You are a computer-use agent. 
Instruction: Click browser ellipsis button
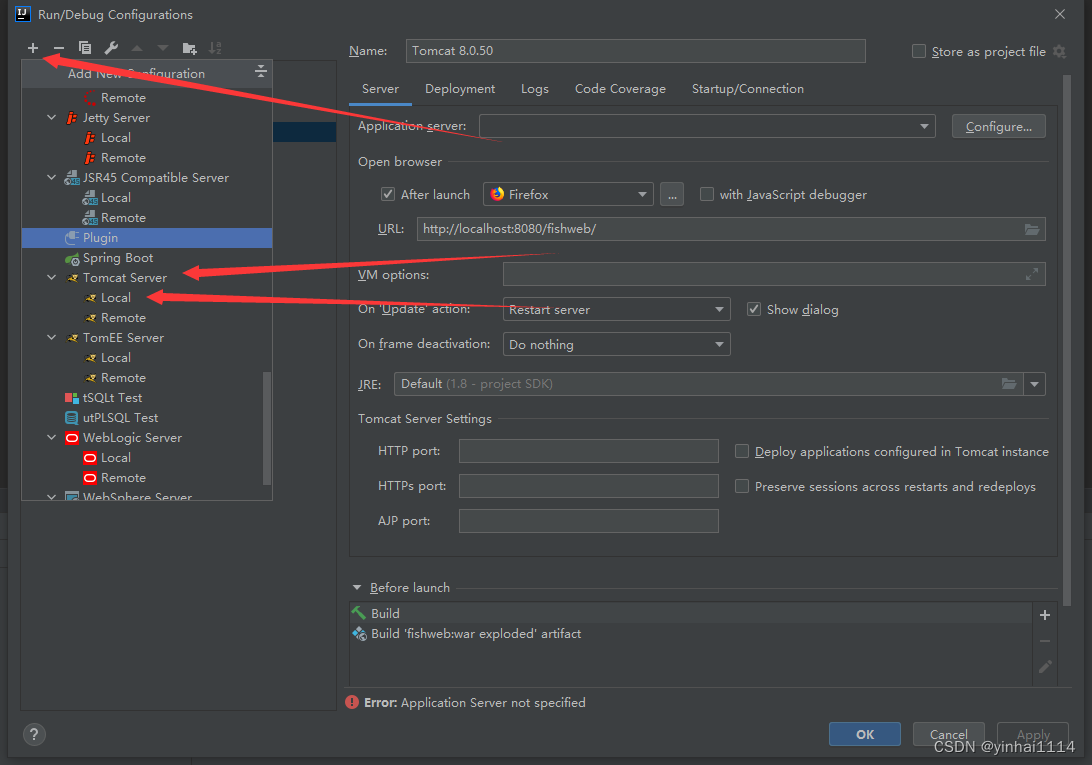point(672,194)
